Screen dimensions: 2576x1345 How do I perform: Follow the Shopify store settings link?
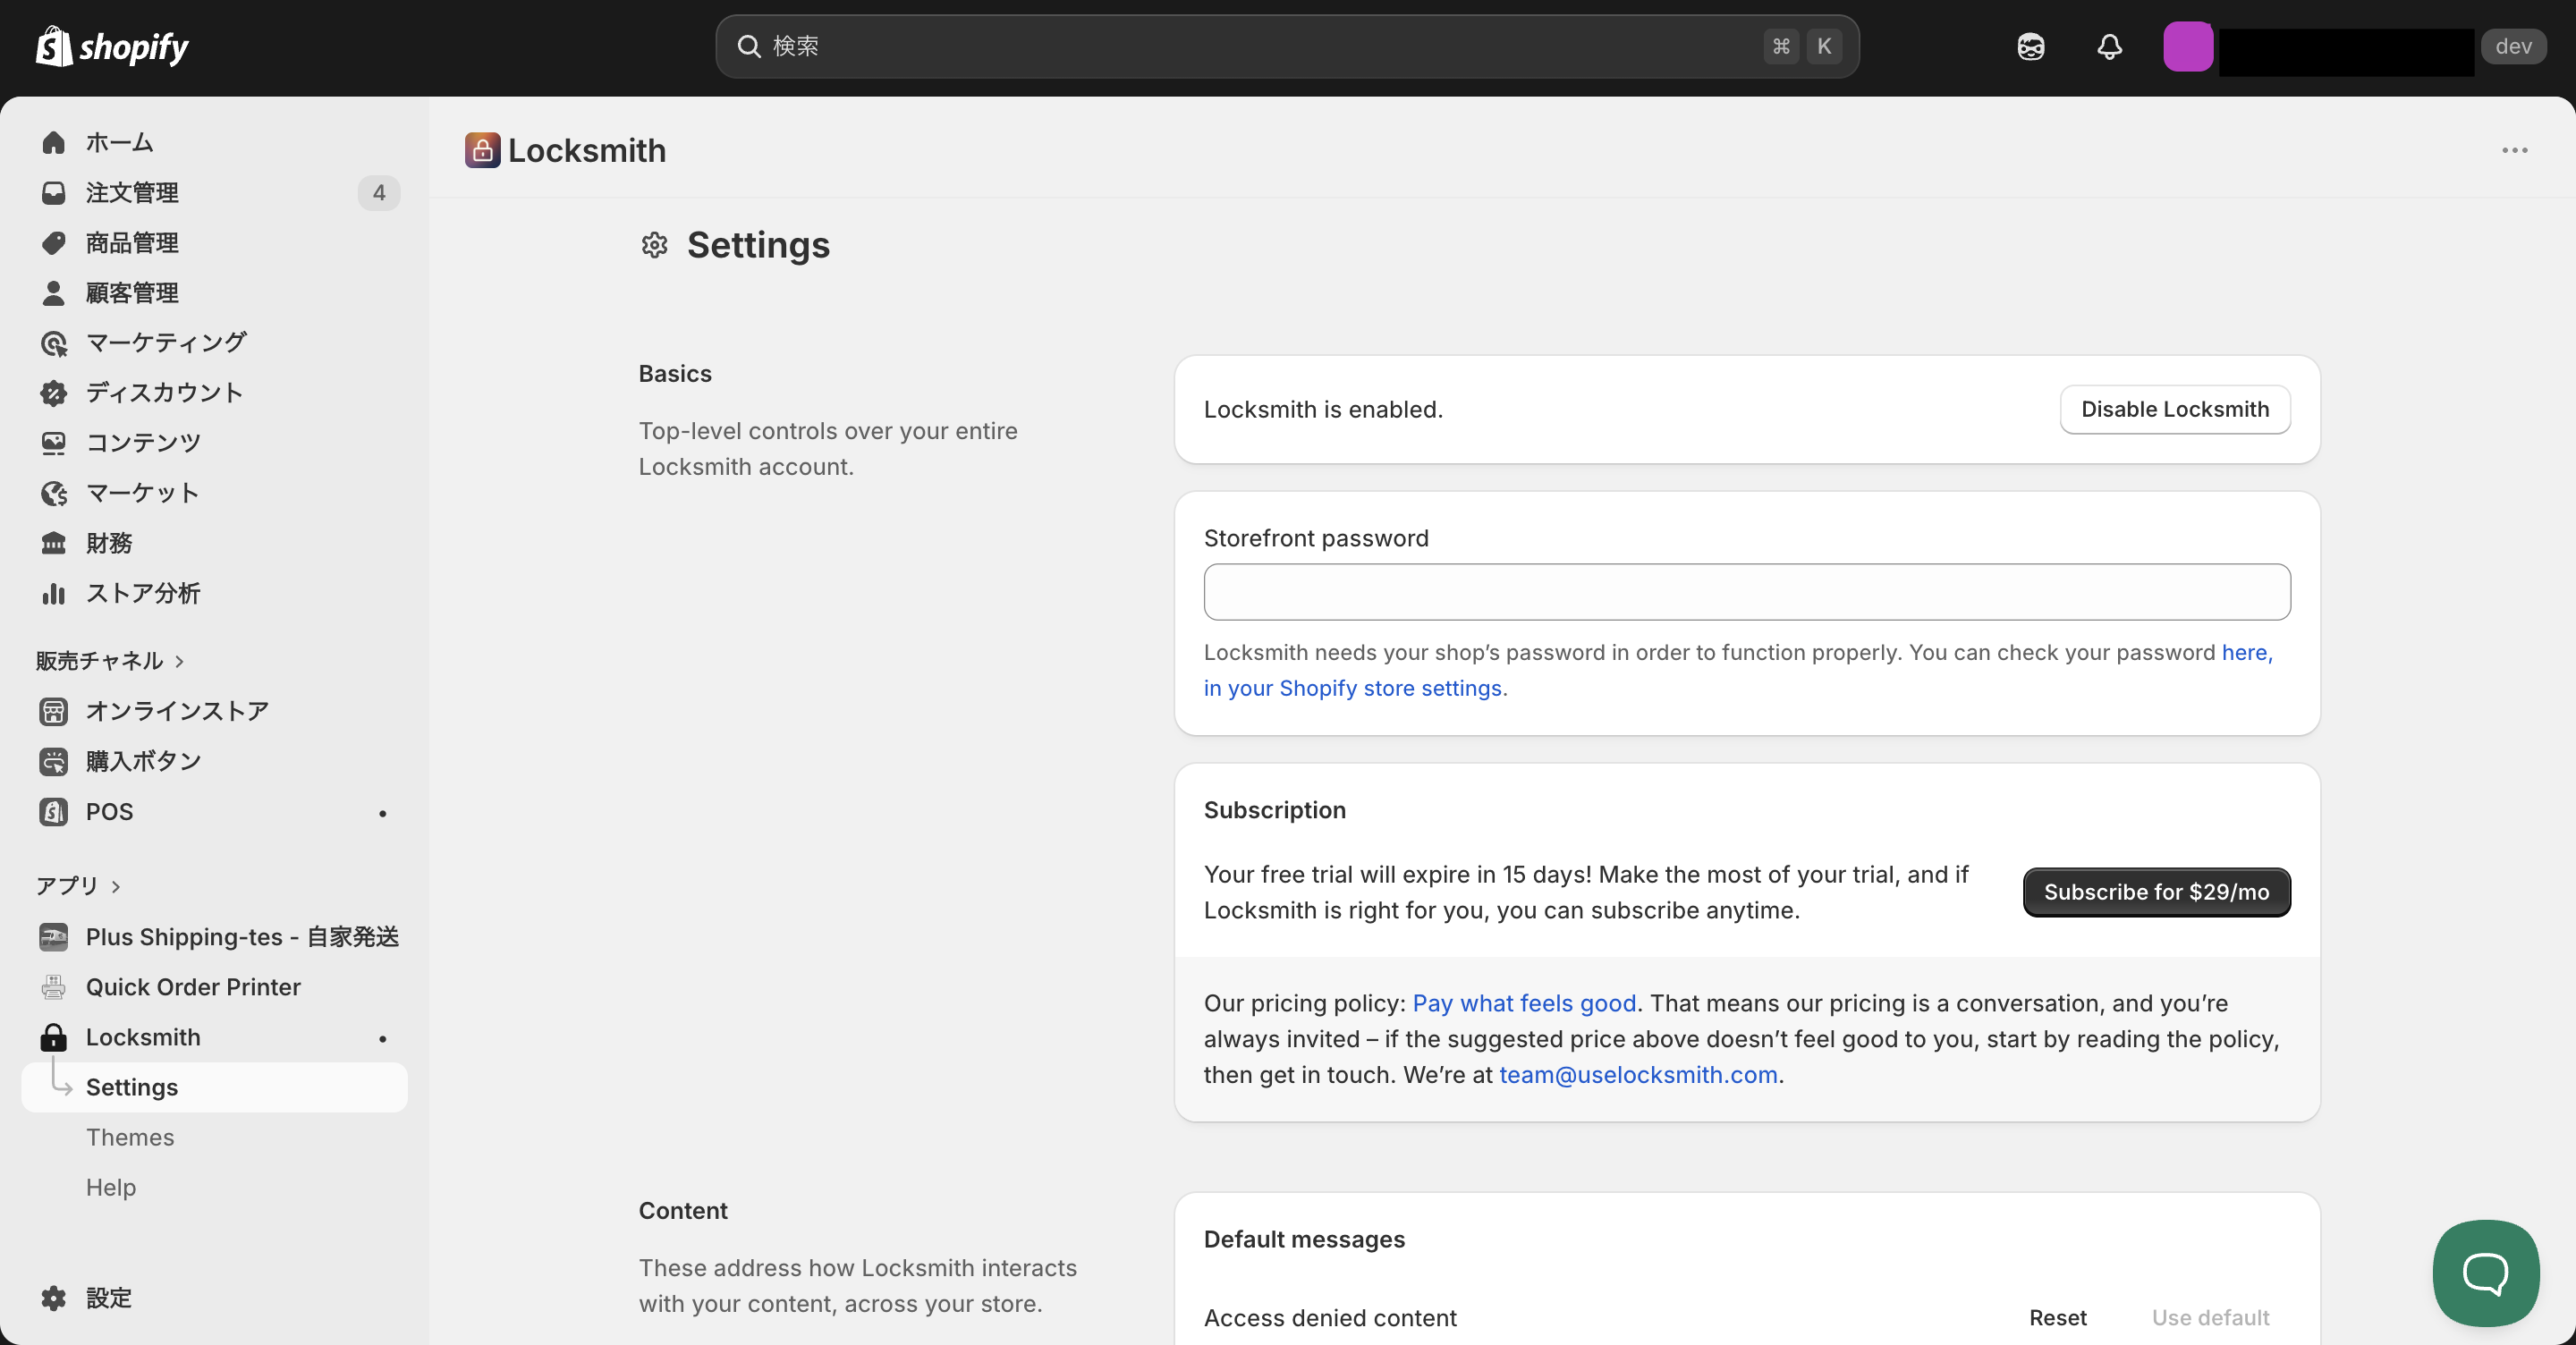click(1353, 688)
